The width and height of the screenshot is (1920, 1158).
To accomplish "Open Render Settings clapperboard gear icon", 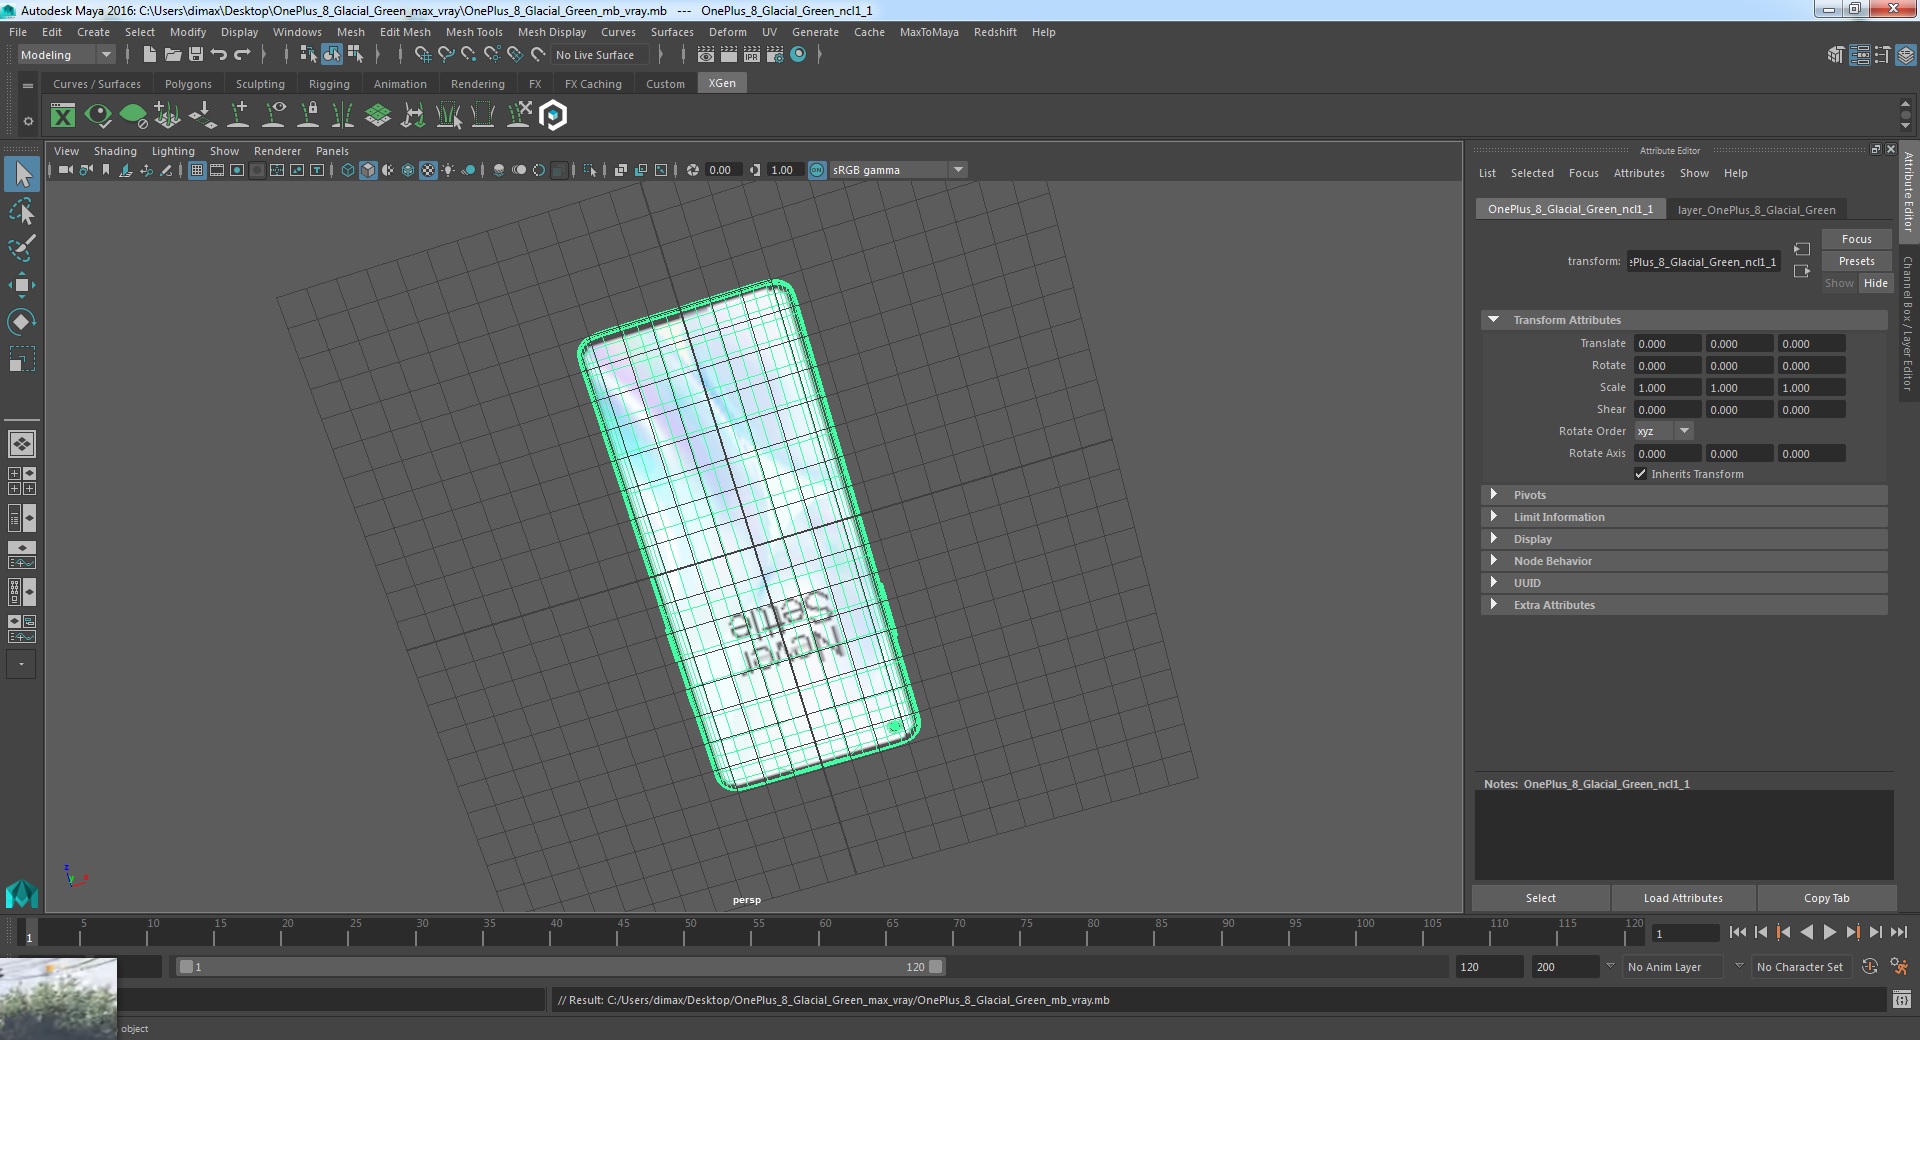I will pos(775,55).
